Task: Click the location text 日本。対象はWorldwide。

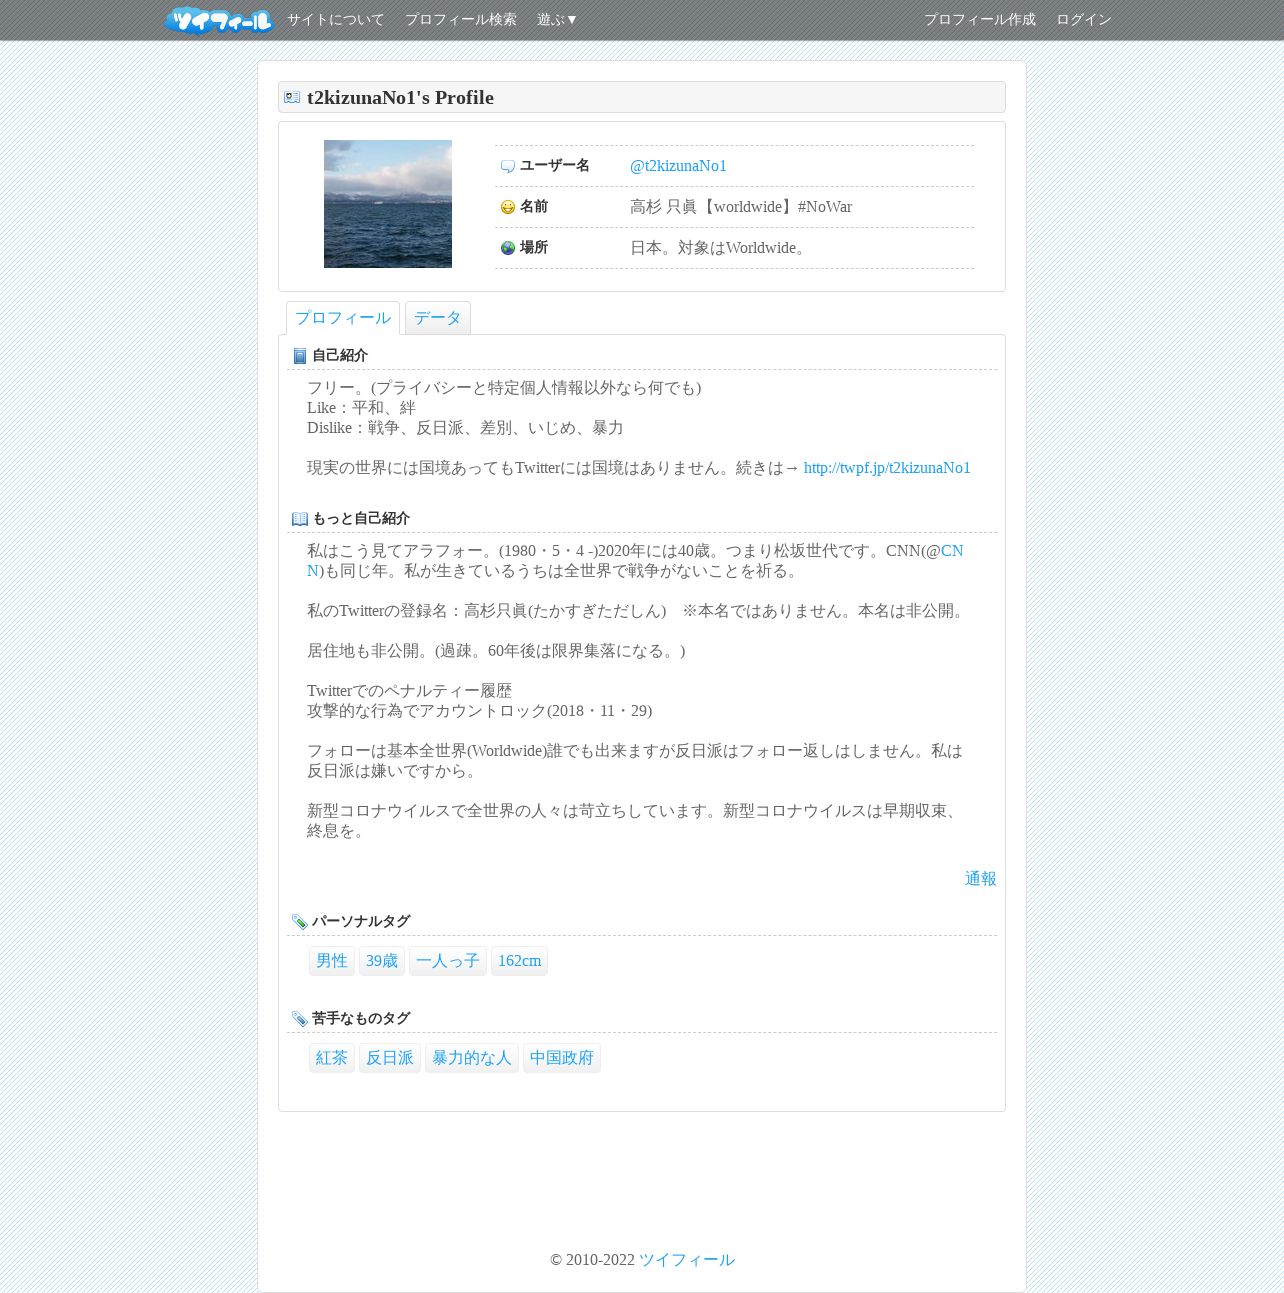Action: [x=720, y=248]
